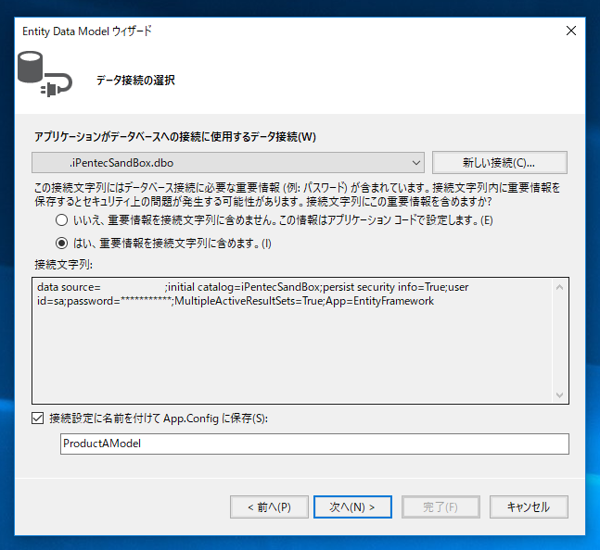Click the data connection (W) label text
The height and width of the screenshot is (550, 600).
(175, 137)
